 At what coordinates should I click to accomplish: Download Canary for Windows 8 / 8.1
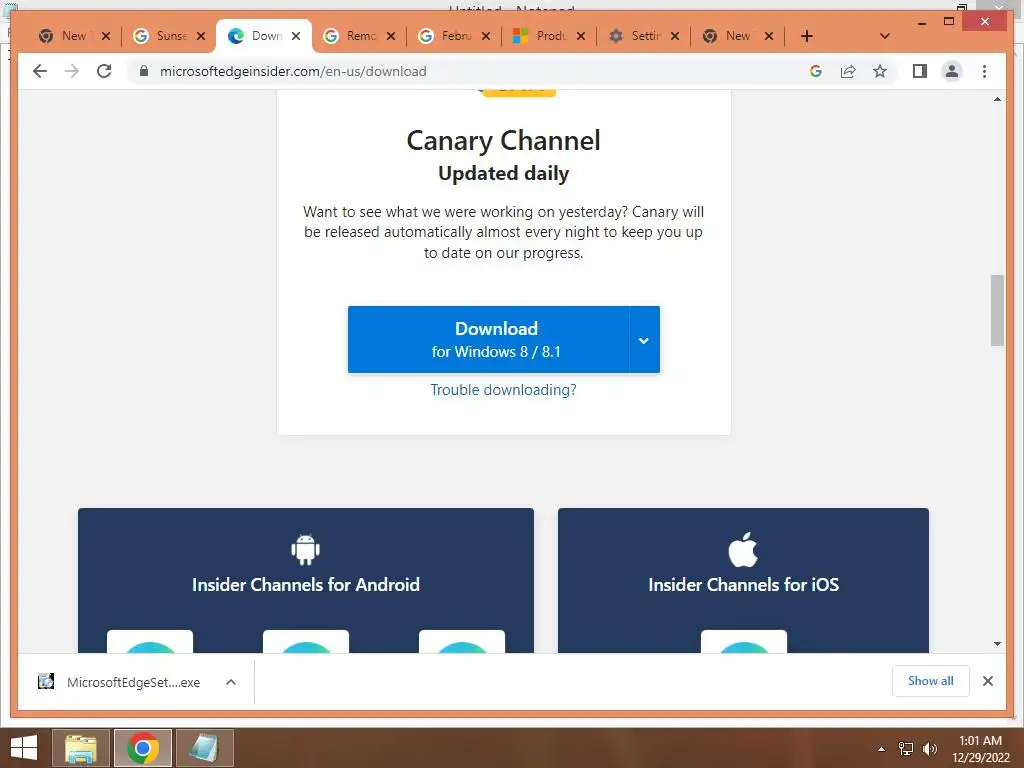click(488, 340)
